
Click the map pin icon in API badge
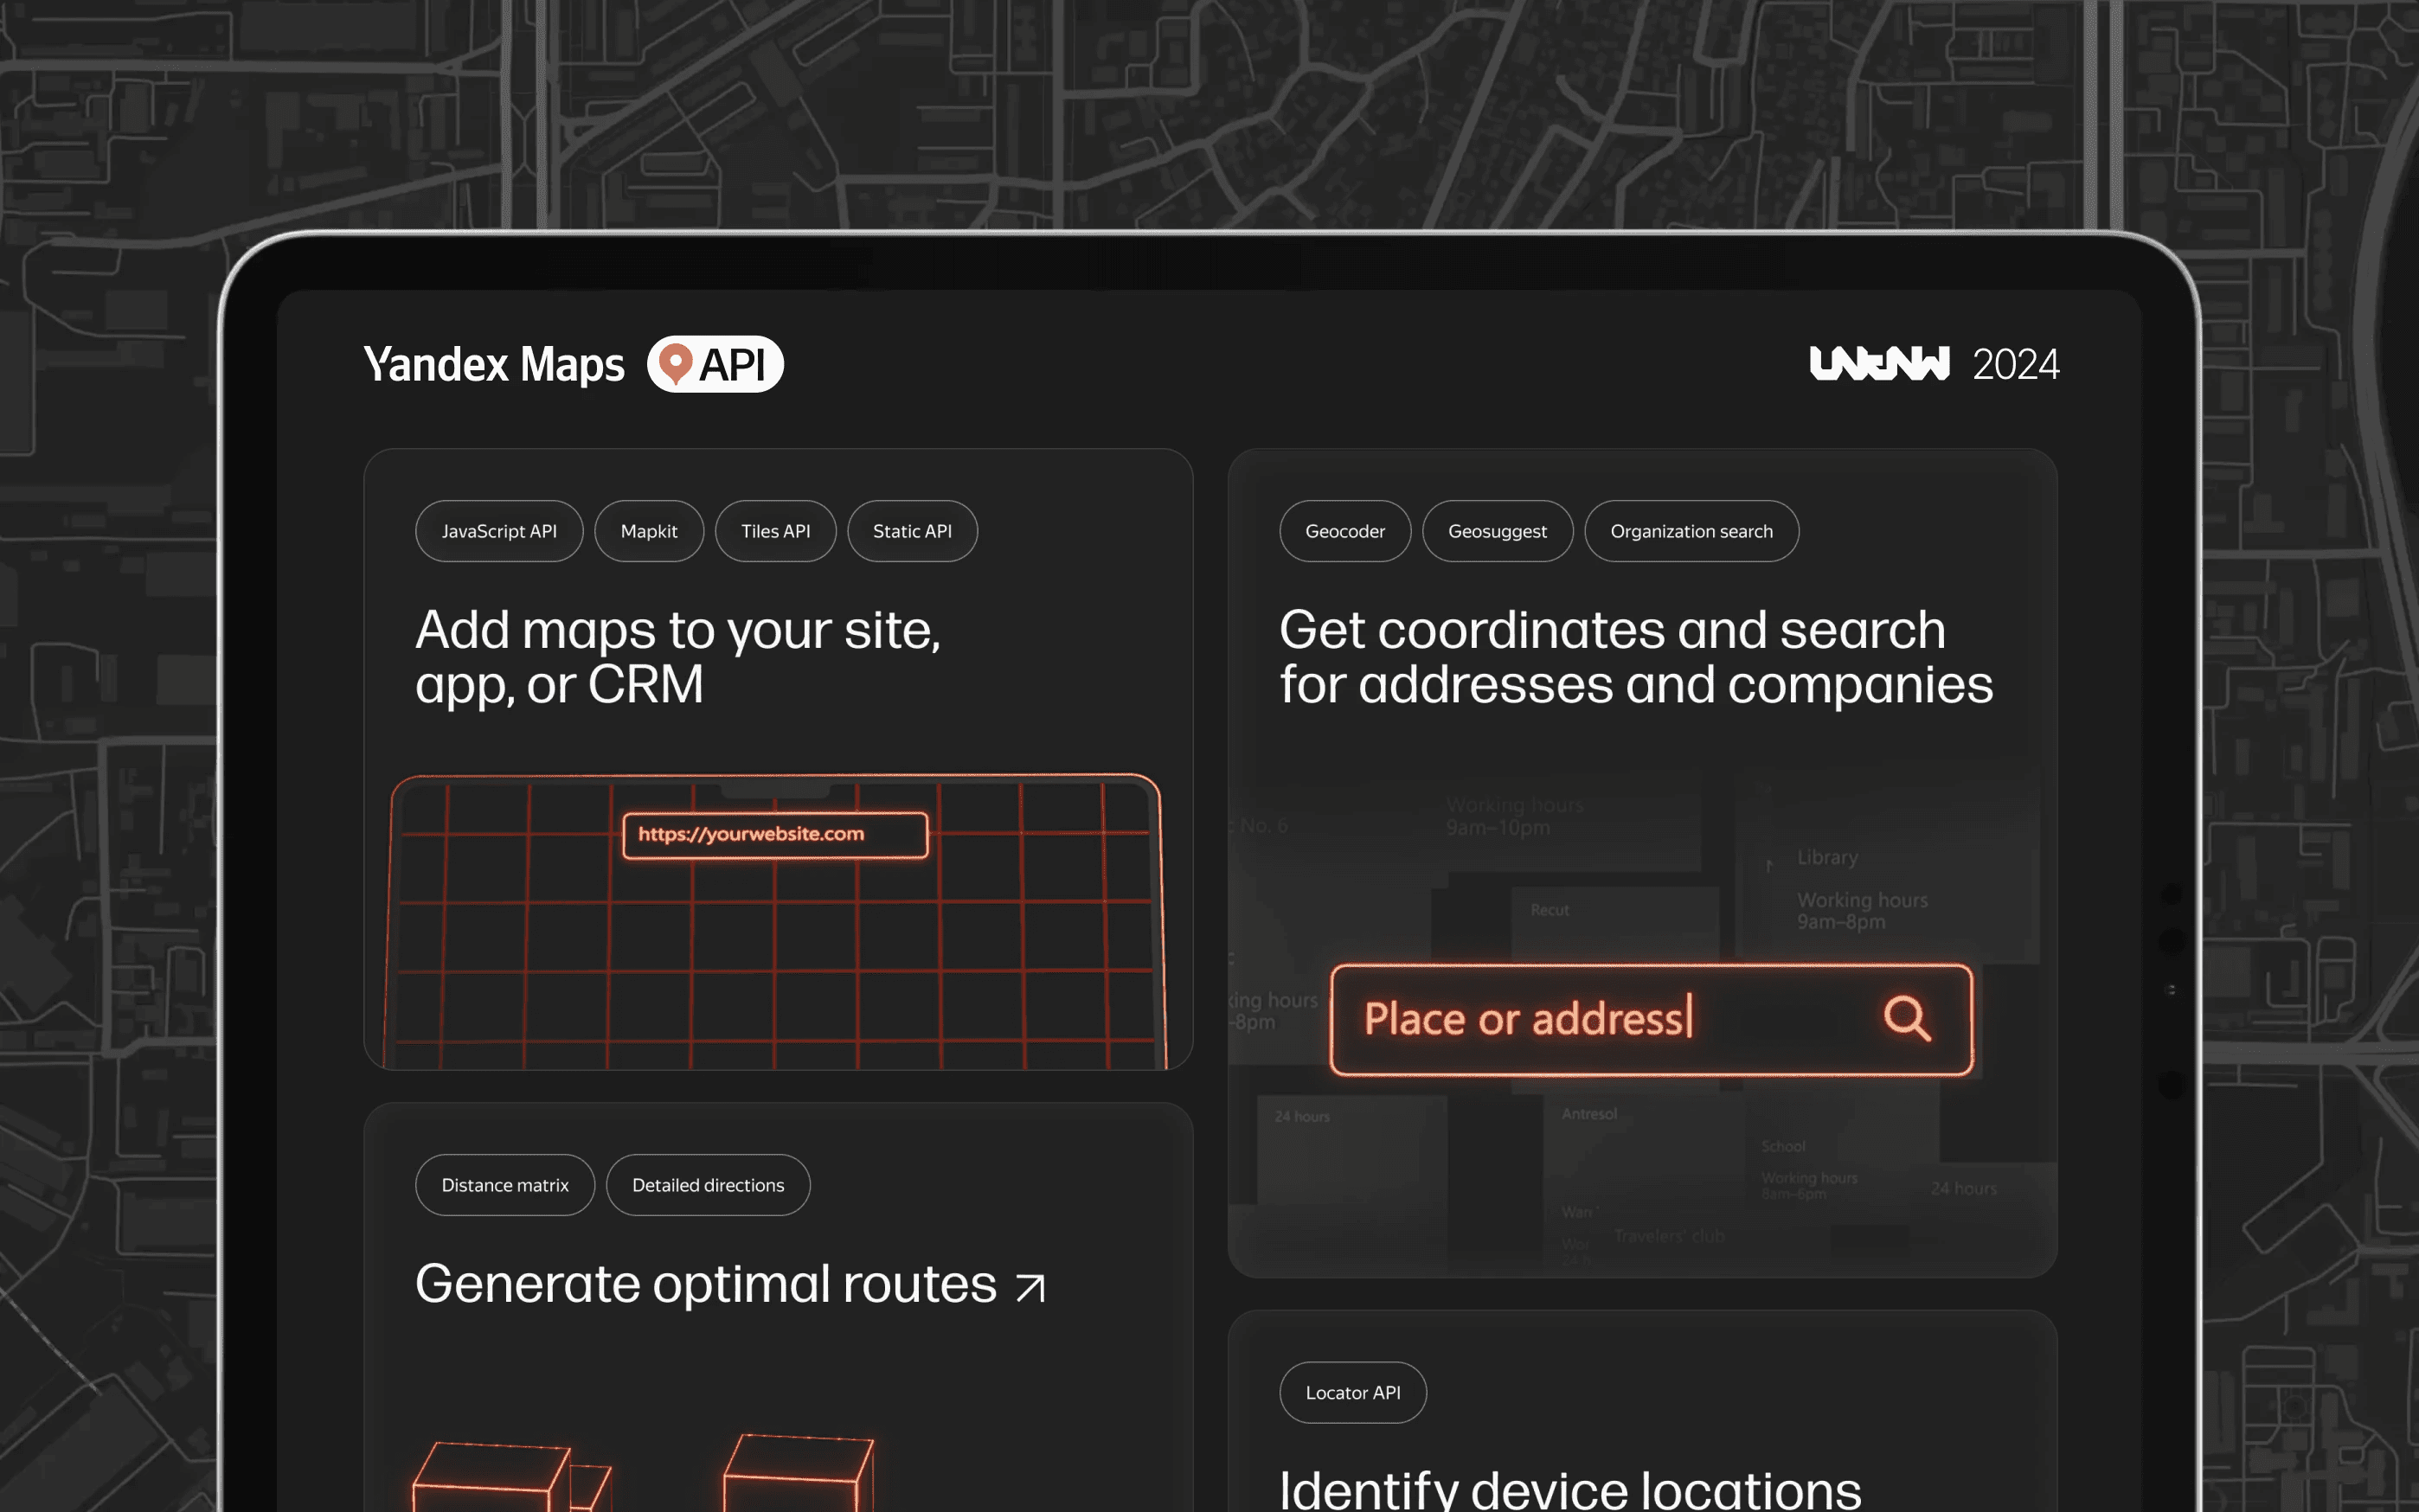coord(676,363)
